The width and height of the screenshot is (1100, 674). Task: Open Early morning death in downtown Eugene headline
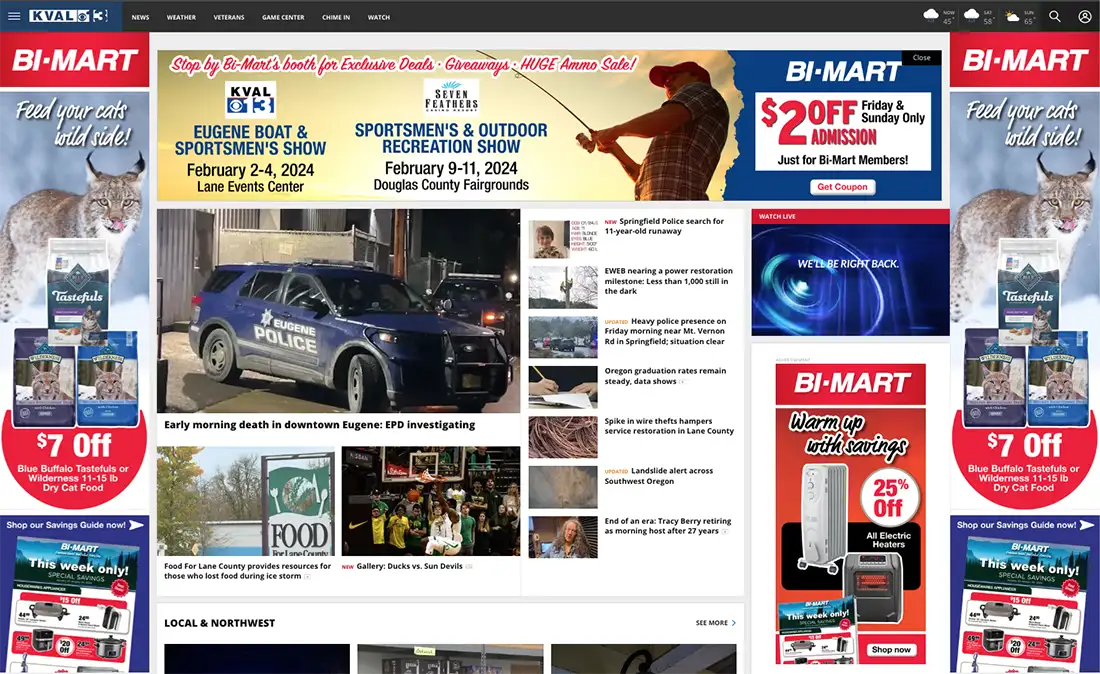pos(319,425)
